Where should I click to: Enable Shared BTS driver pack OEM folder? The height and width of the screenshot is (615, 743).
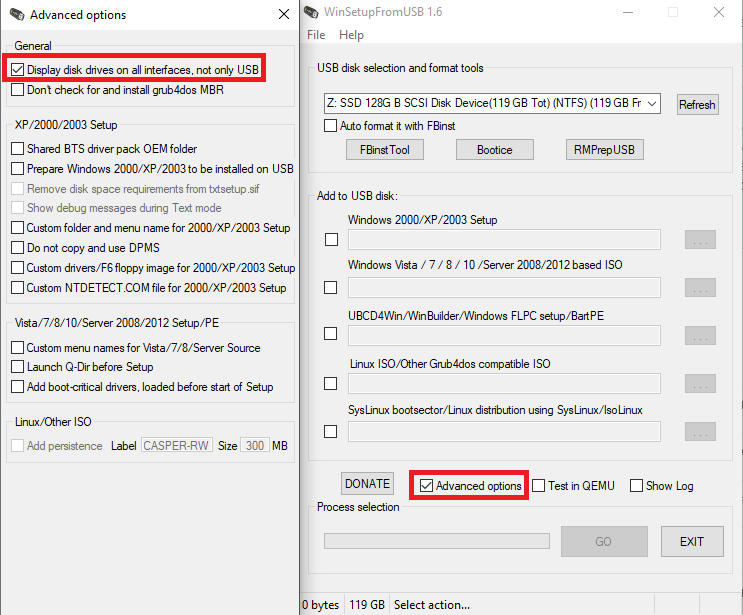(18, 149)
